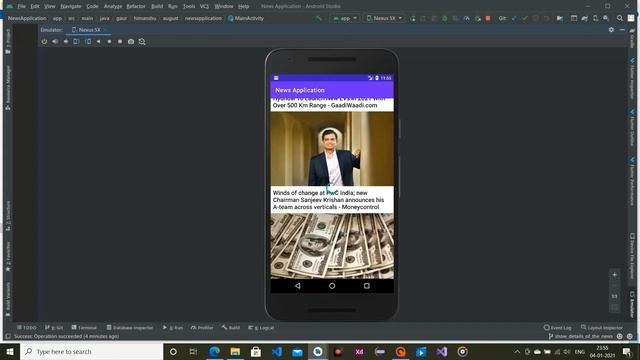Click Attach Debugger to Android Process icon

(x=477, y=18)
